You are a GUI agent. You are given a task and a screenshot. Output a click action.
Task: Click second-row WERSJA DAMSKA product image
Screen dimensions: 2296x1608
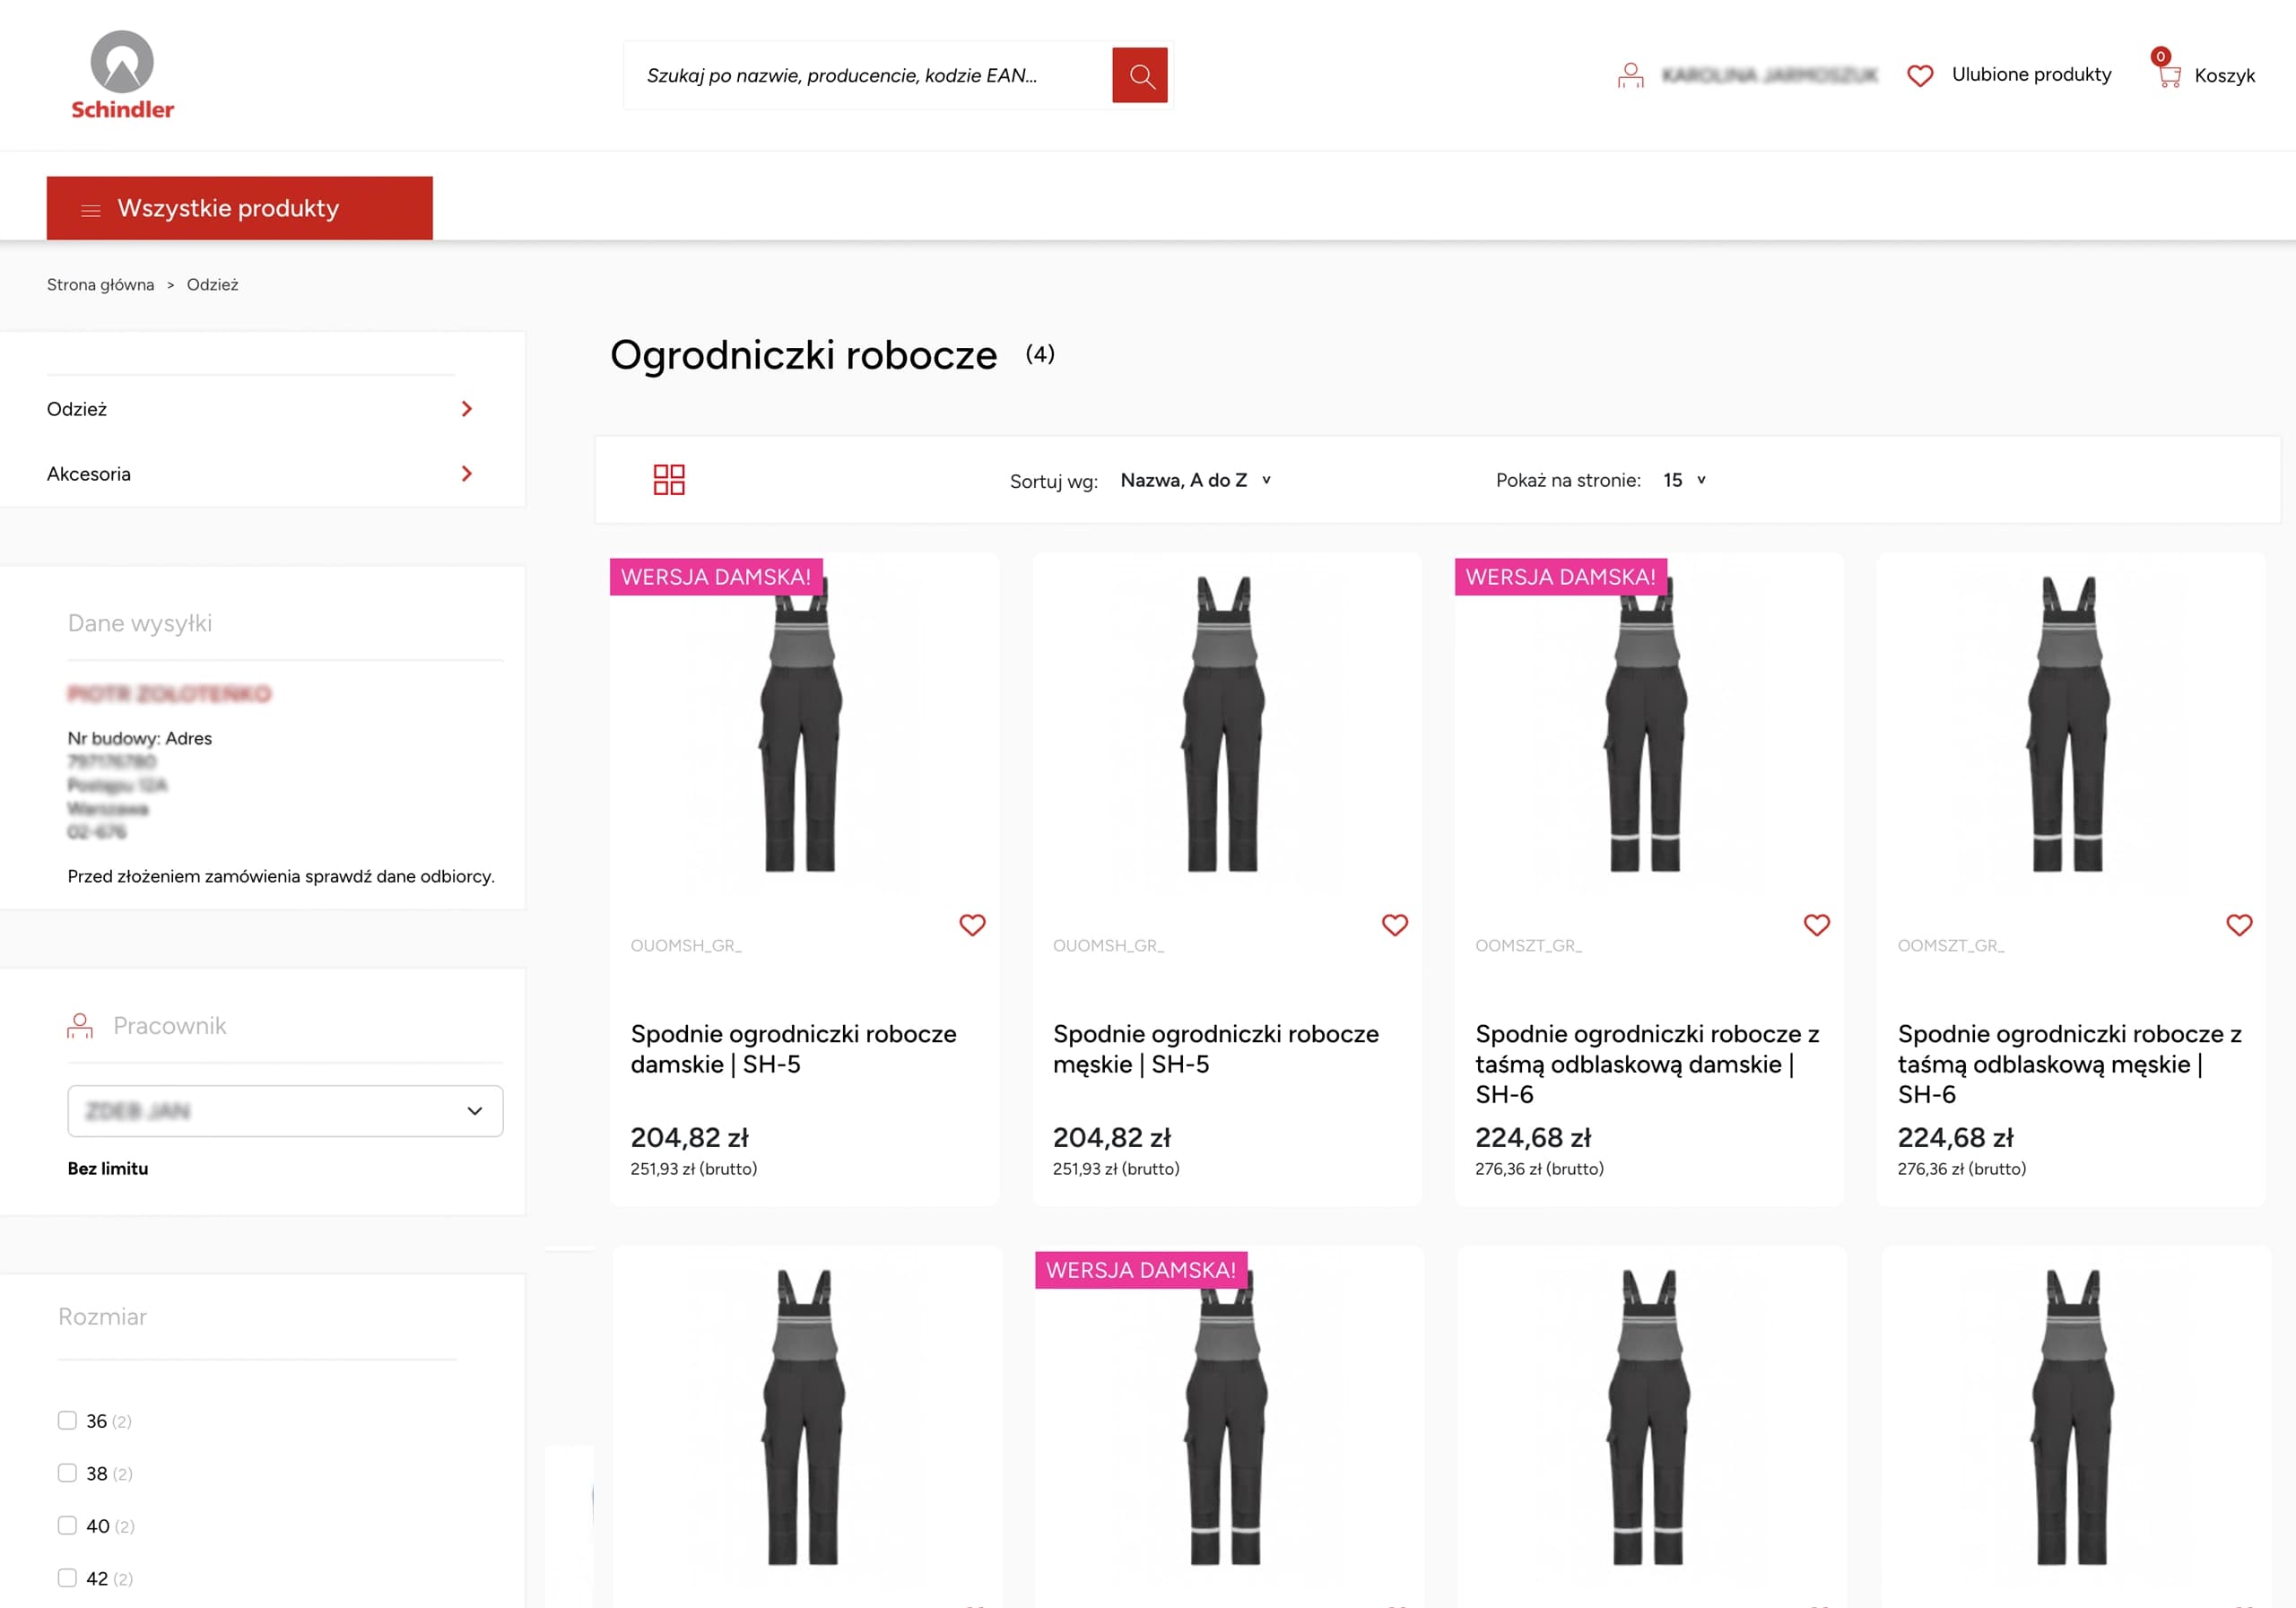(1226, 1417)
